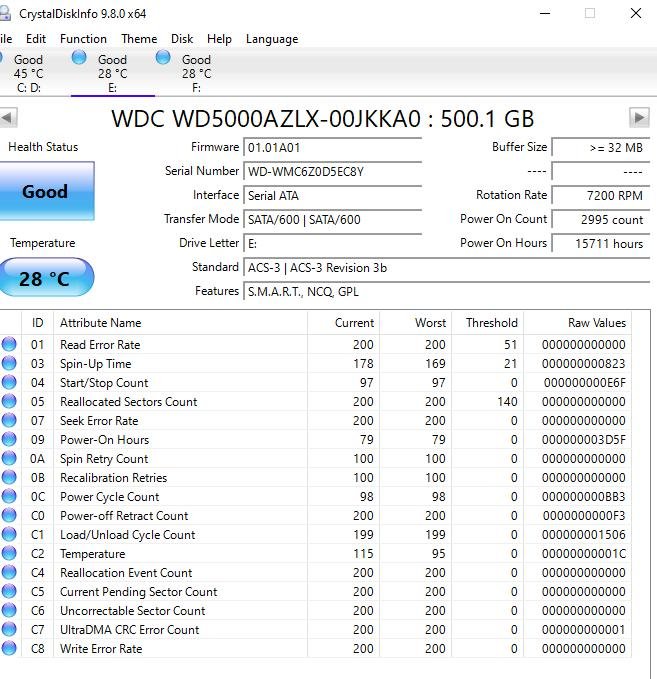Click the Current column header
Screen dimensions: 657x679
coord(343,323)
